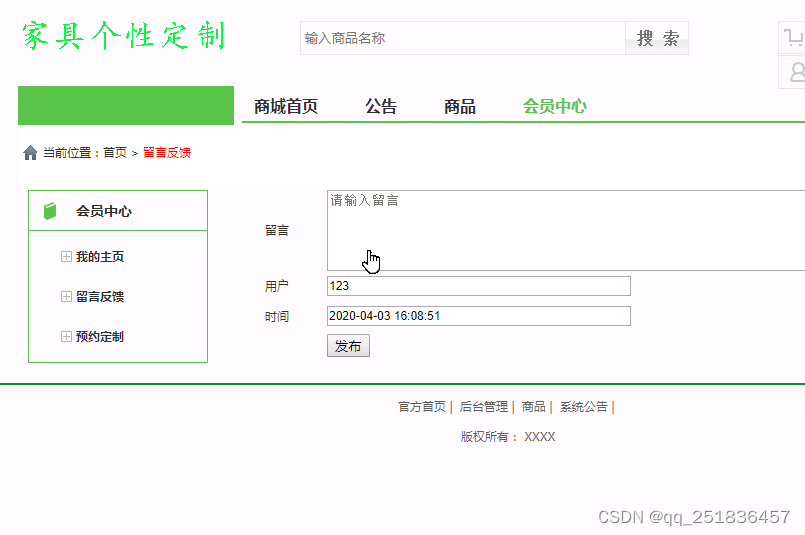805x535 pixels.
Task: Click the 留言 field label
Action: click(277, 231)
